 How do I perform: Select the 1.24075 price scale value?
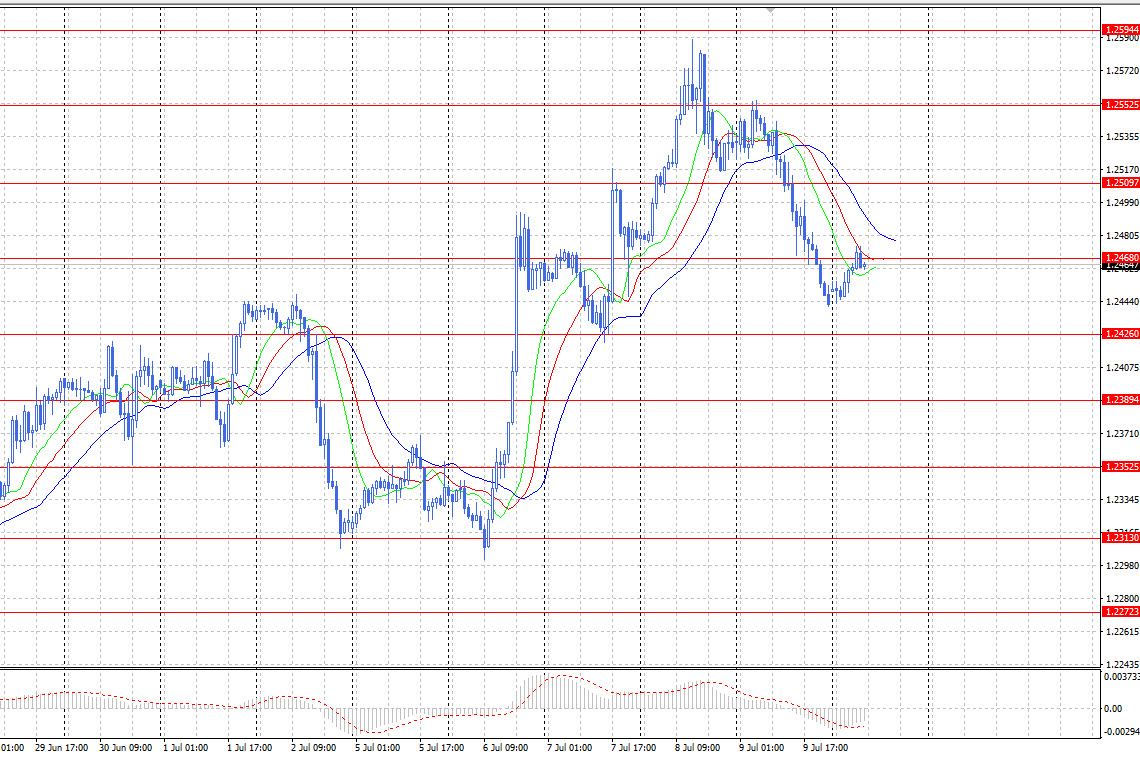(1122, 368)
